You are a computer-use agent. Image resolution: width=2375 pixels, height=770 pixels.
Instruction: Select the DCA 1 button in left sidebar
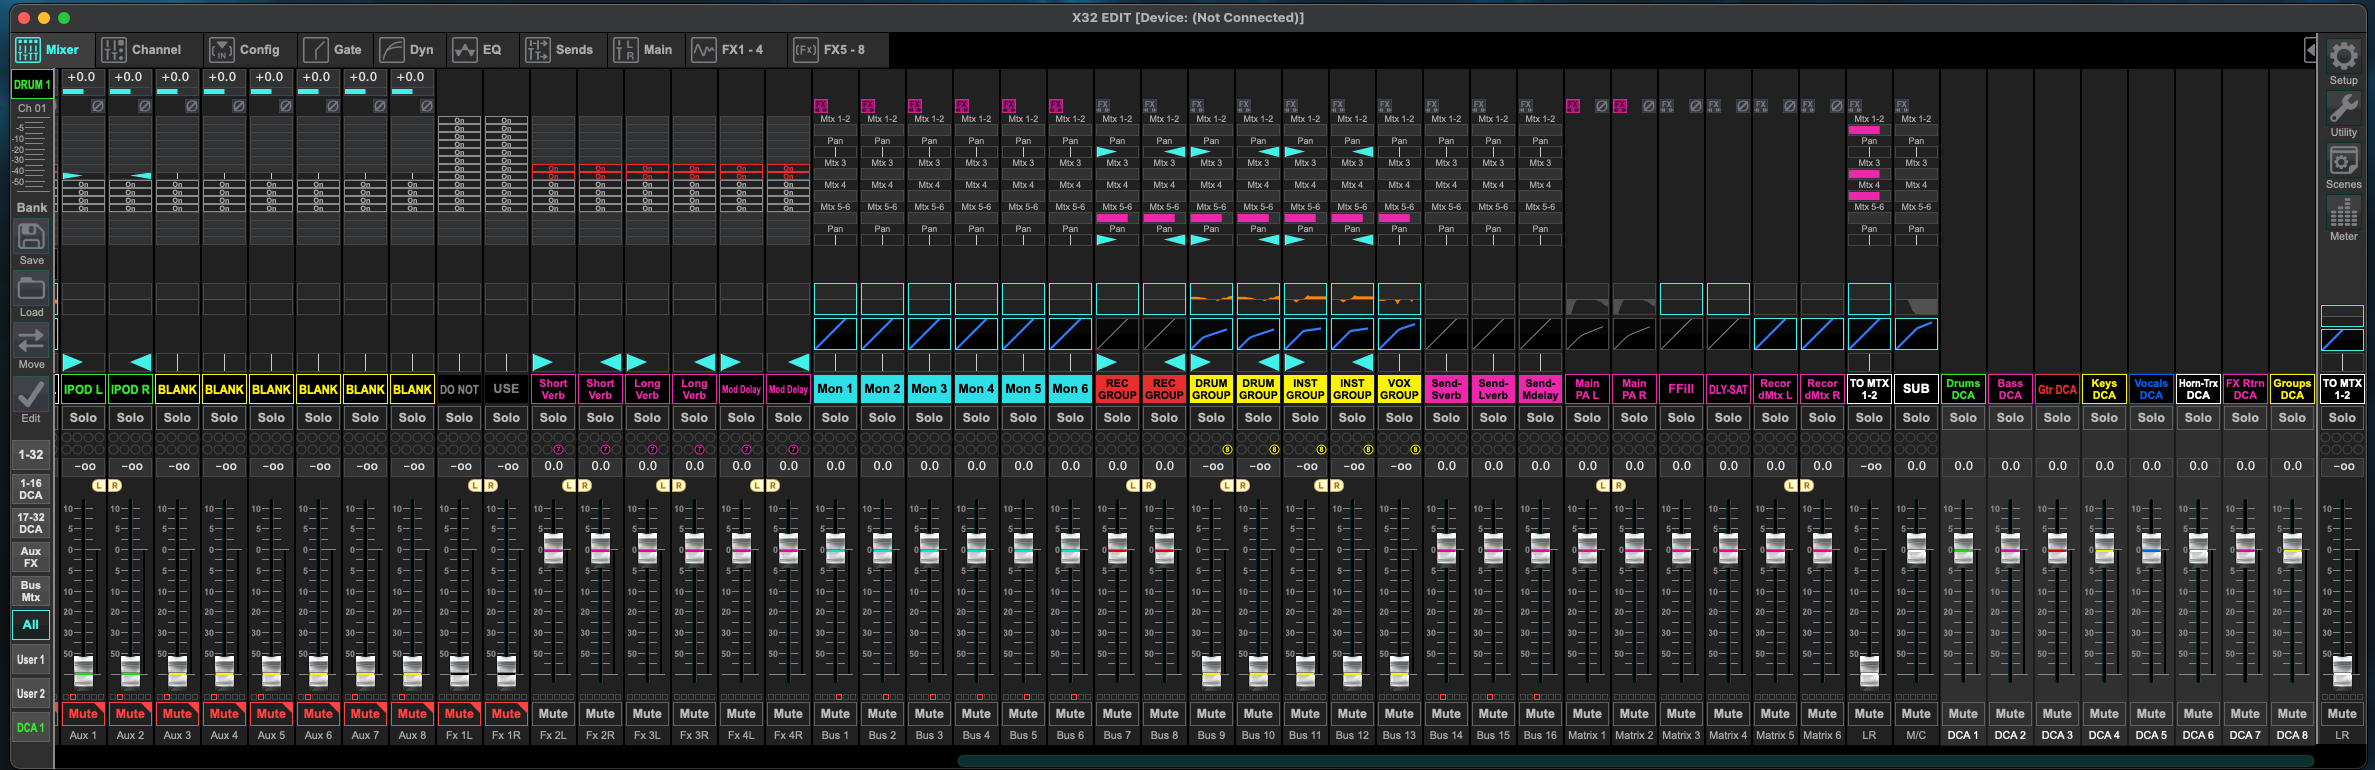(31, 728)
